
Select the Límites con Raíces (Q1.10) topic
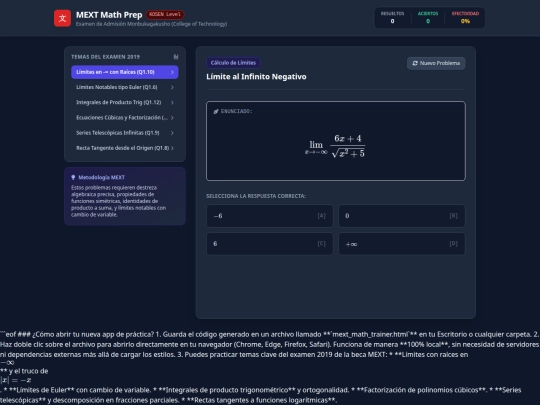tap(125, 72)
